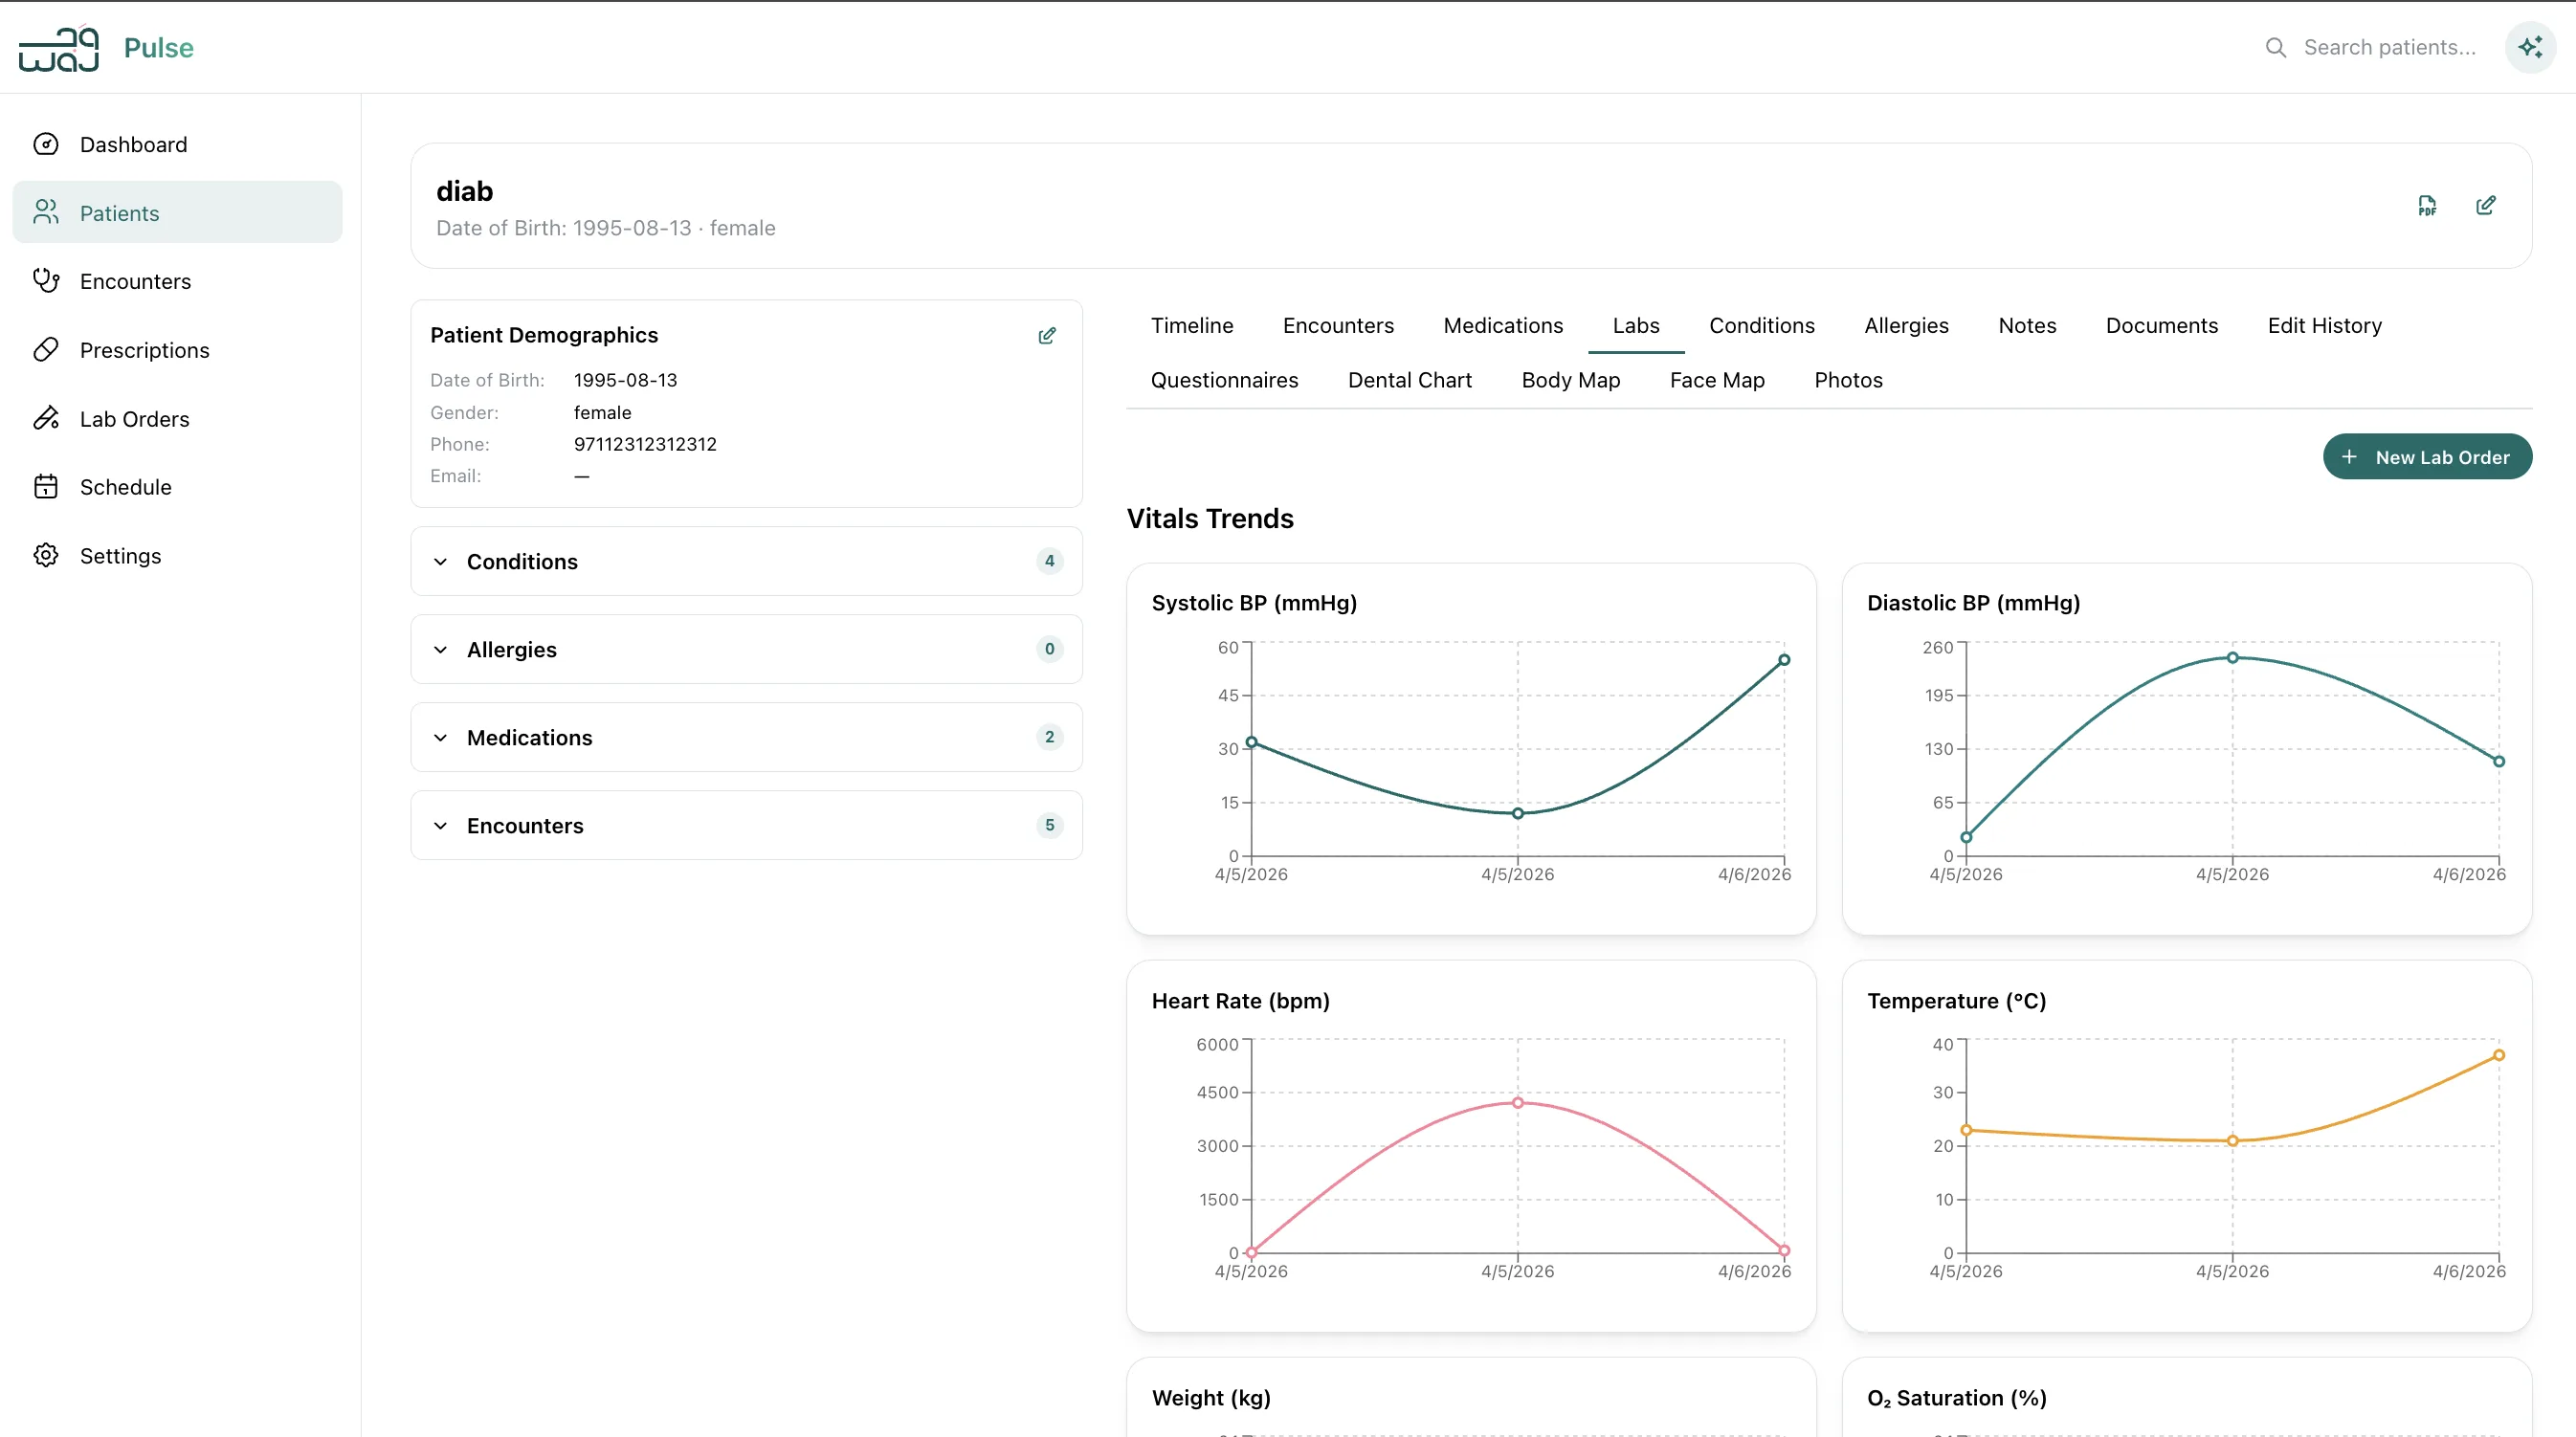Open the Dental Chart tab

click(x=1409, y=380)
